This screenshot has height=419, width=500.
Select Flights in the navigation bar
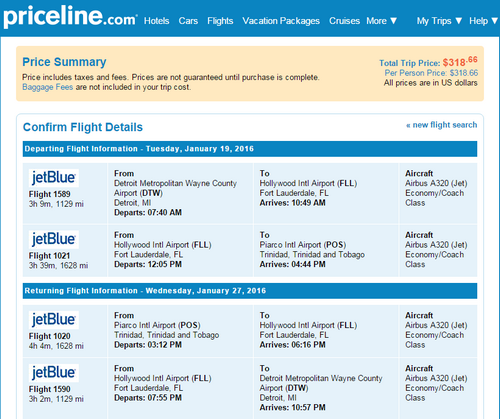[x=220, y=21]
